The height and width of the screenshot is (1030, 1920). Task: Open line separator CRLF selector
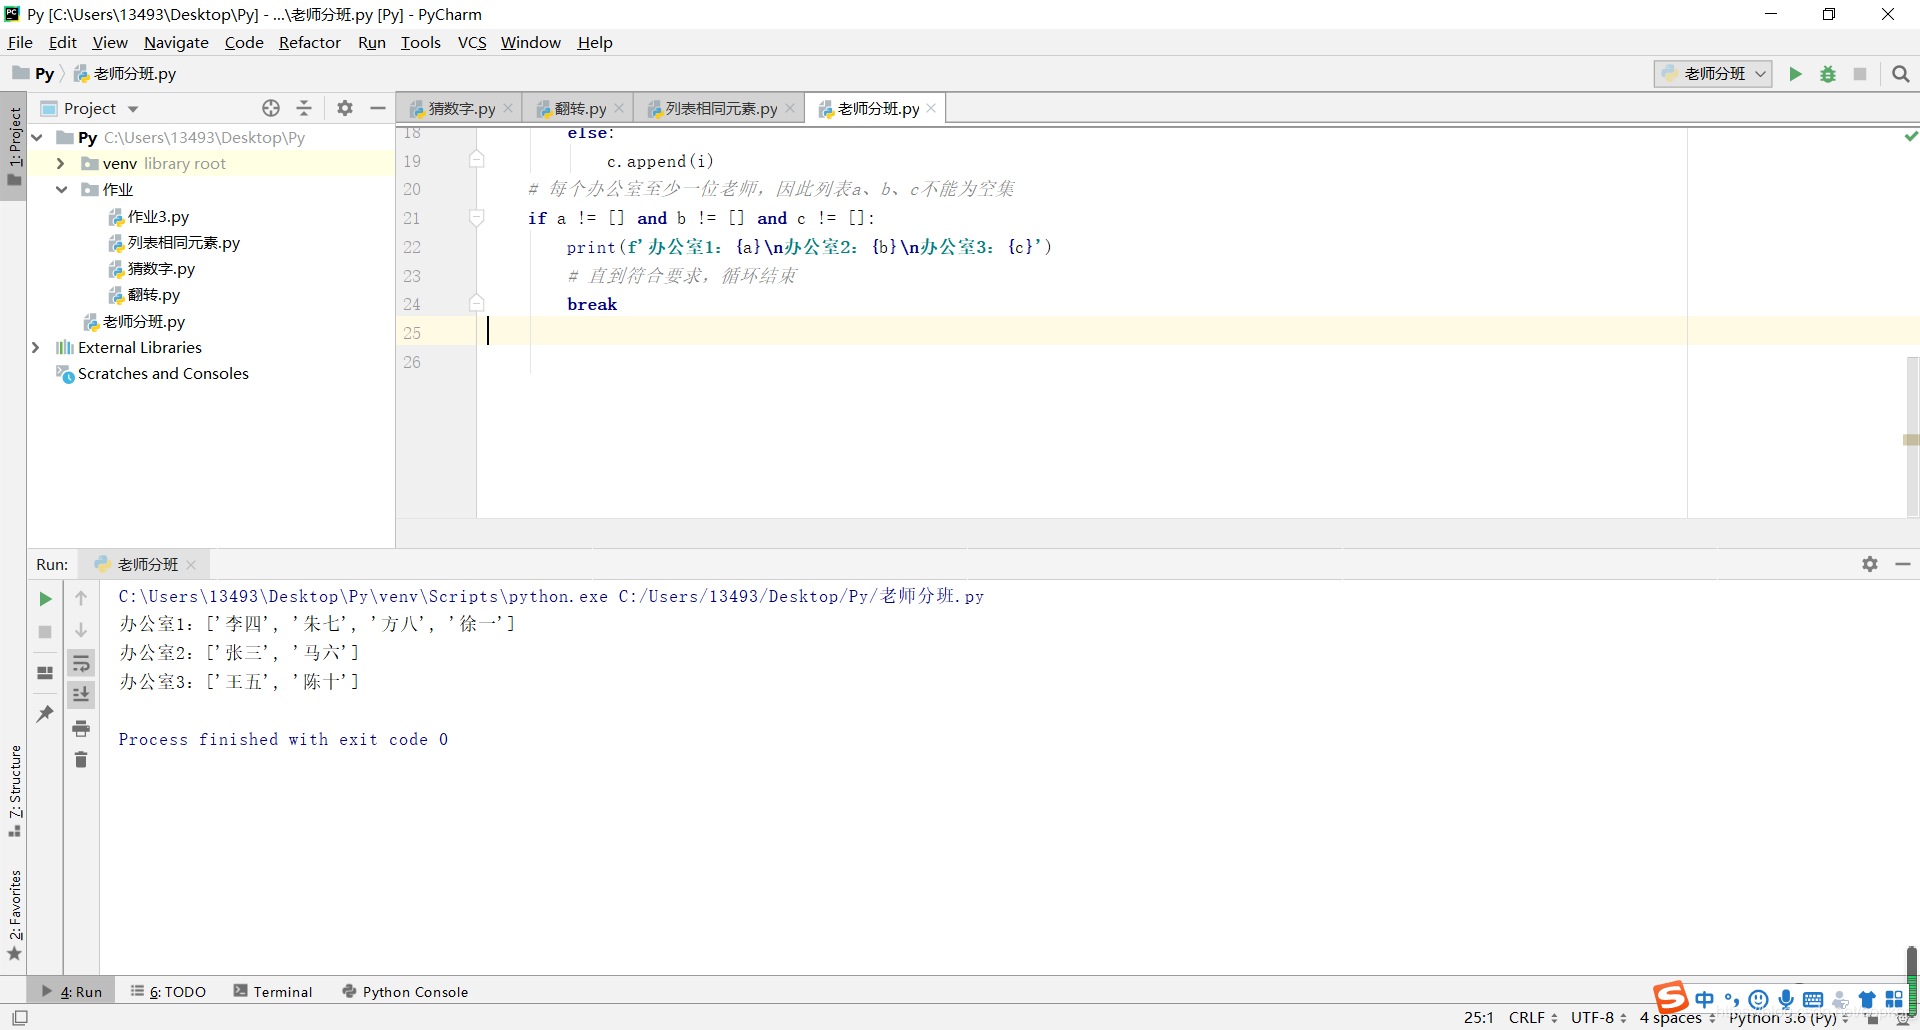[1533, 1017]
